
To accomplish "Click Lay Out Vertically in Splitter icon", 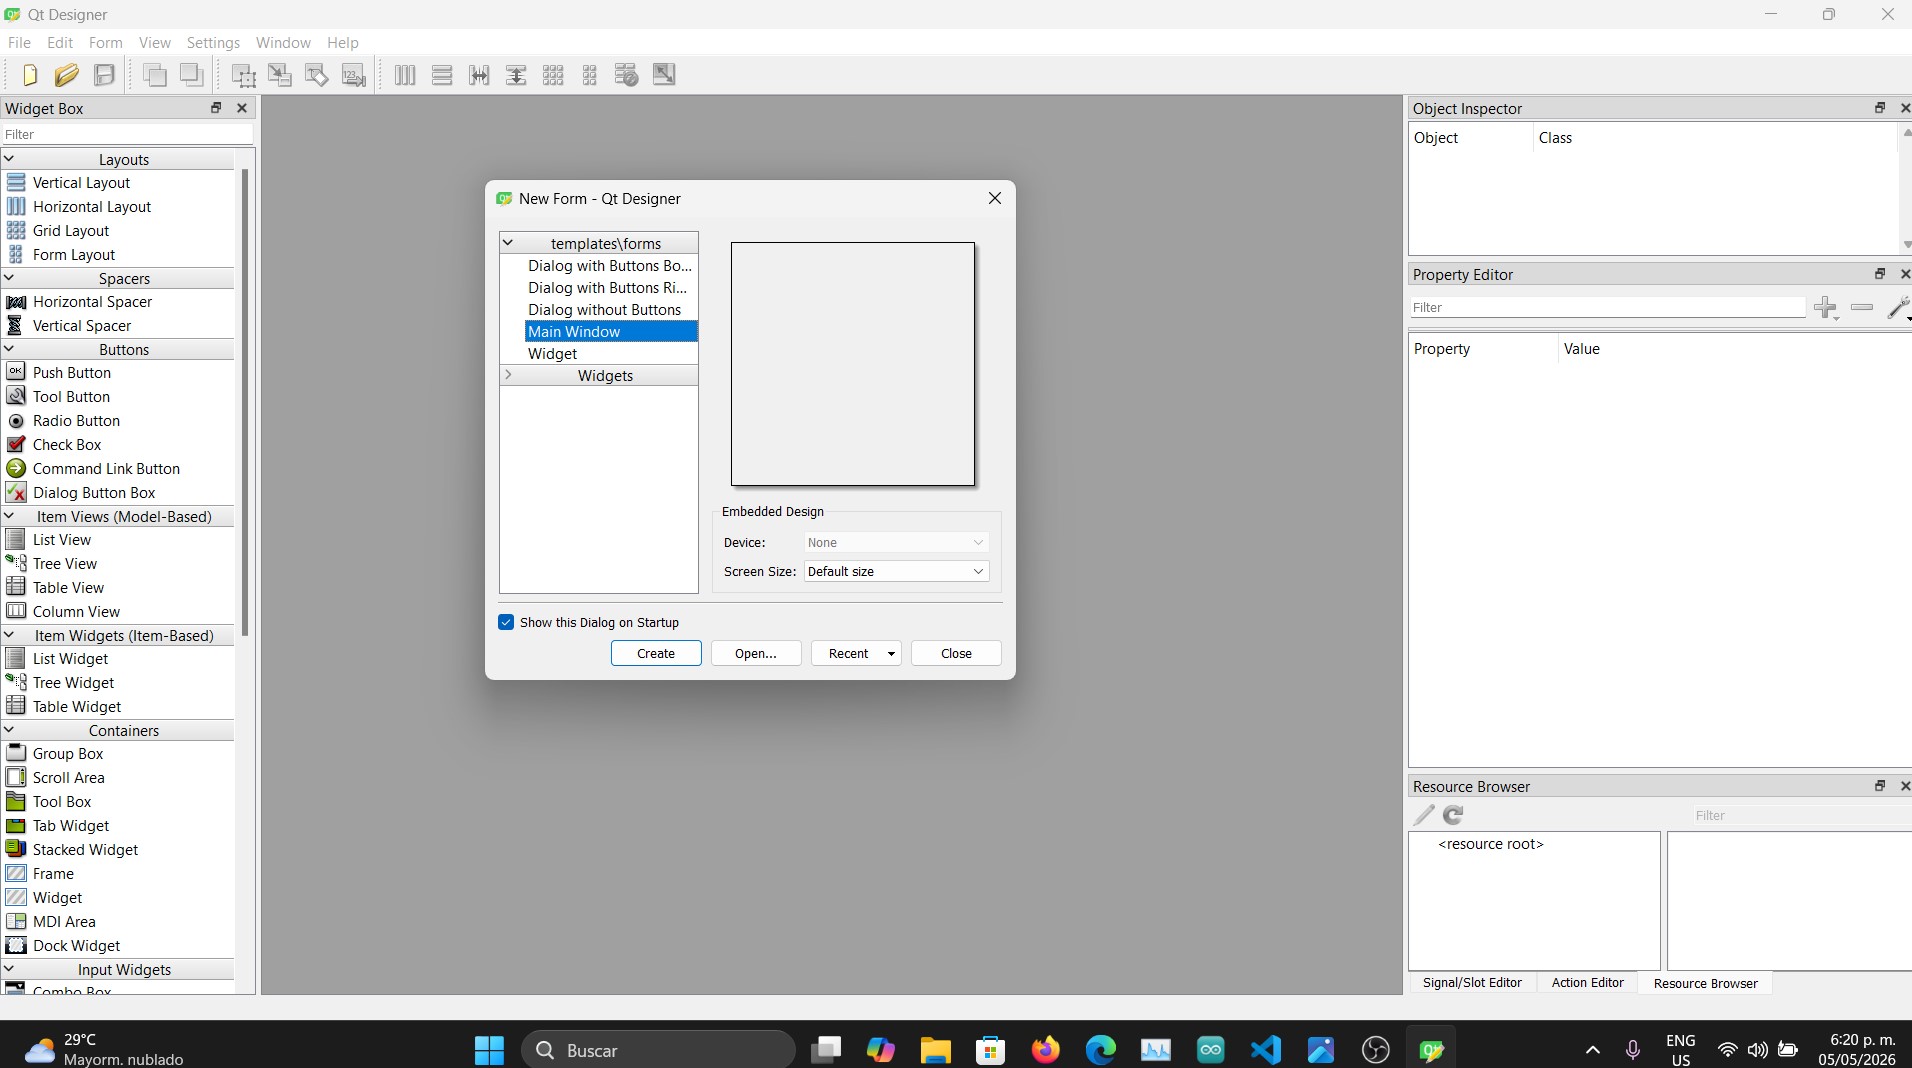I will (516, 75).
